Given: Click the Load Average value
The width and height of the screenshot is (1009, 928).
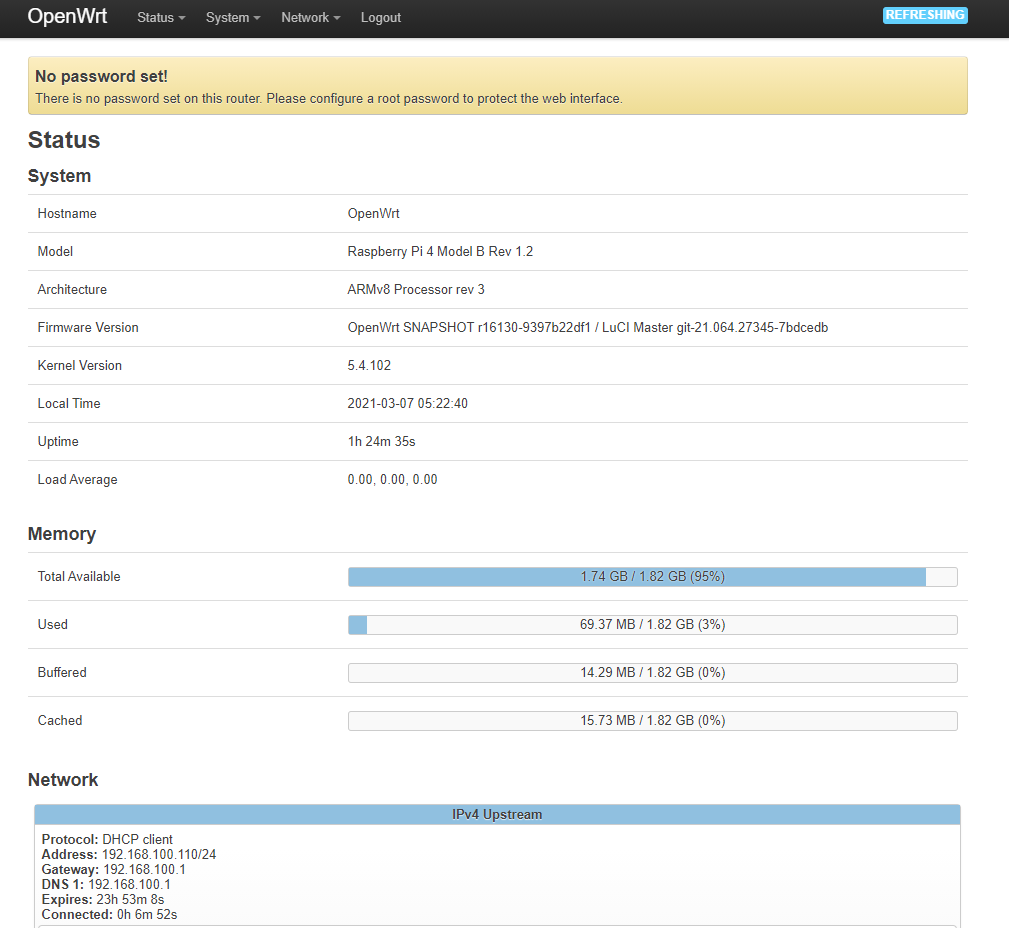Looking at the screenshot, I should 392,480.
